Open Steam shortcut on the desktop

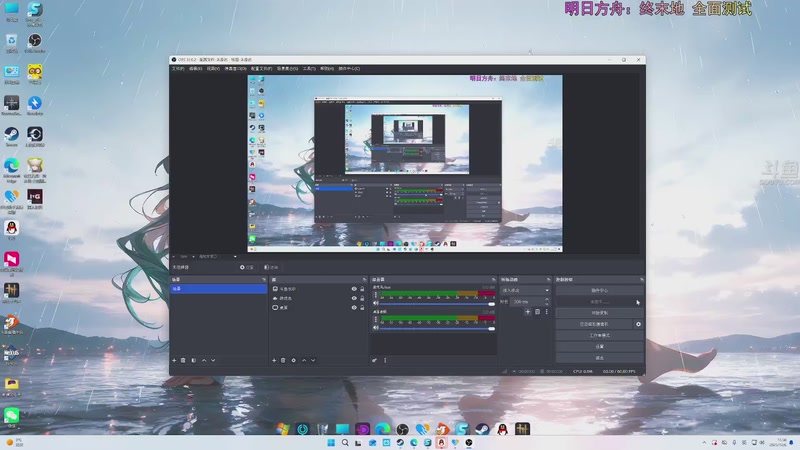11,137
